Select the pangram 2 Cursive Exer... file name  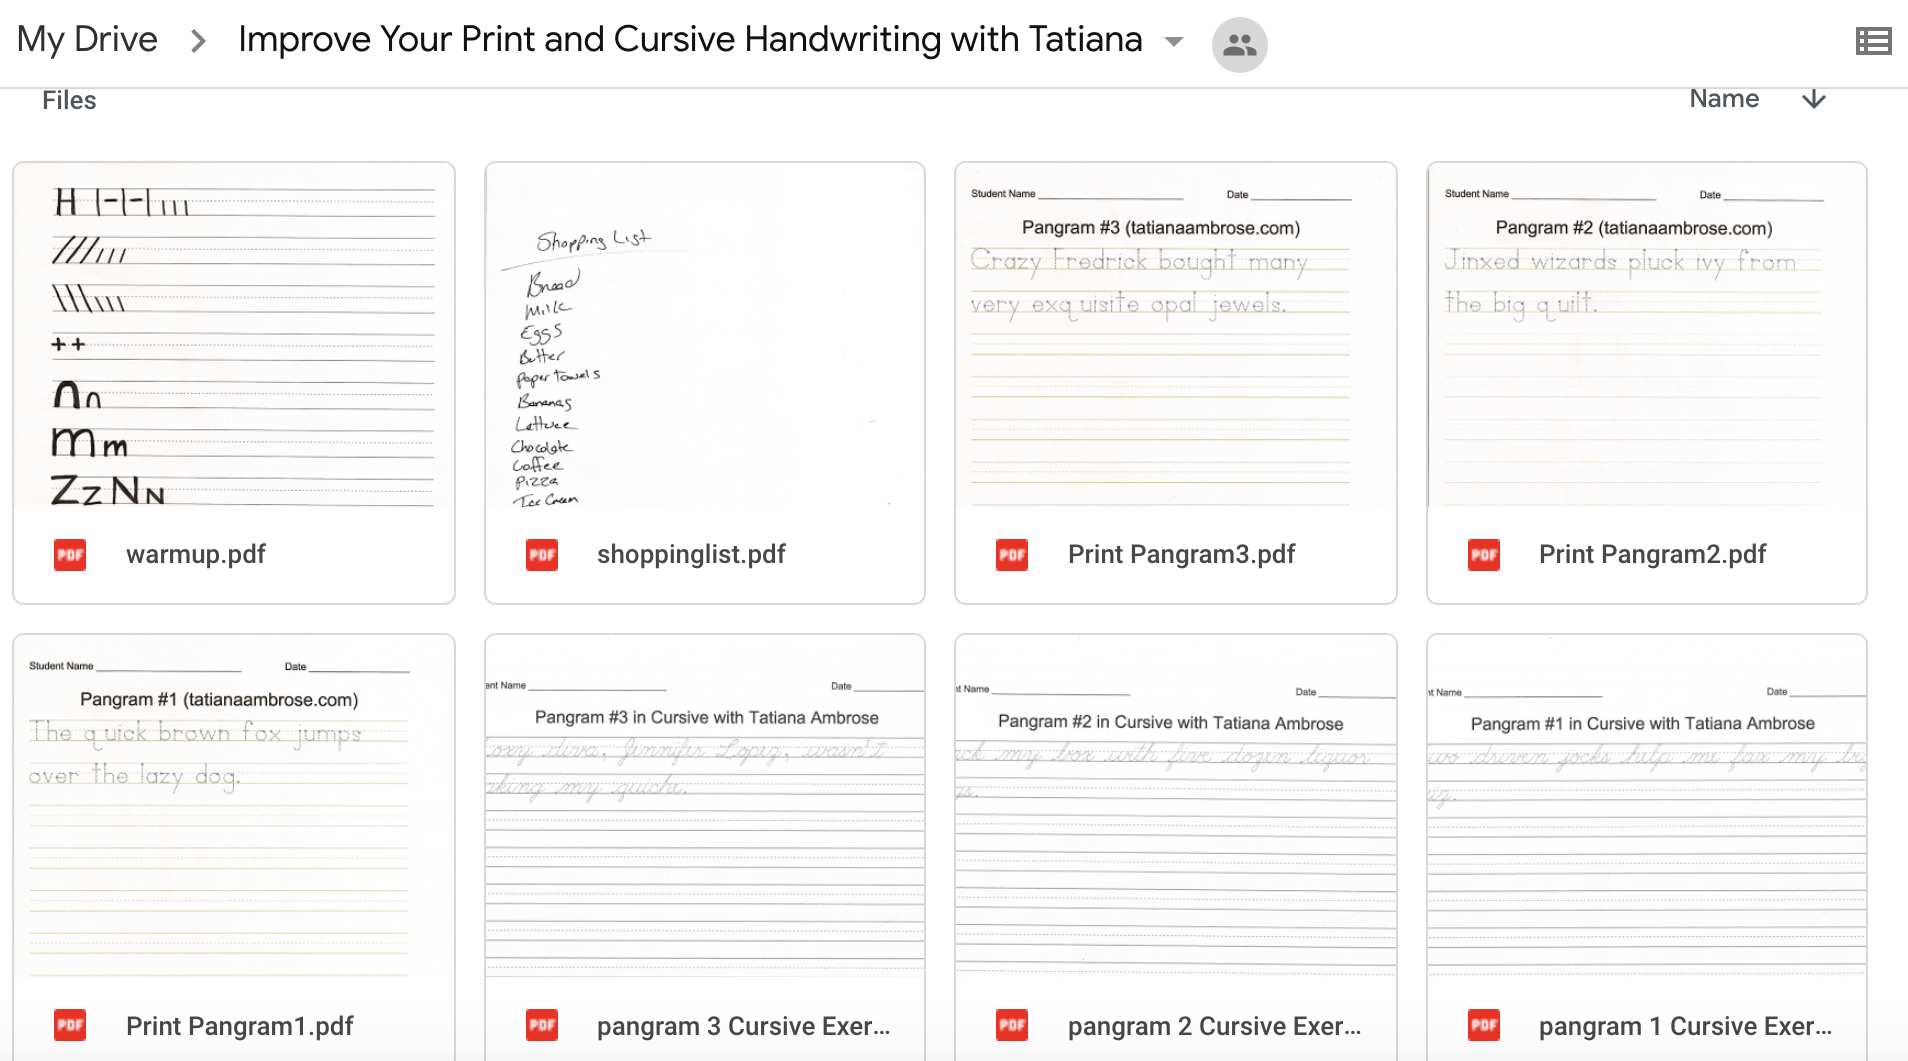[1214, 1026]
